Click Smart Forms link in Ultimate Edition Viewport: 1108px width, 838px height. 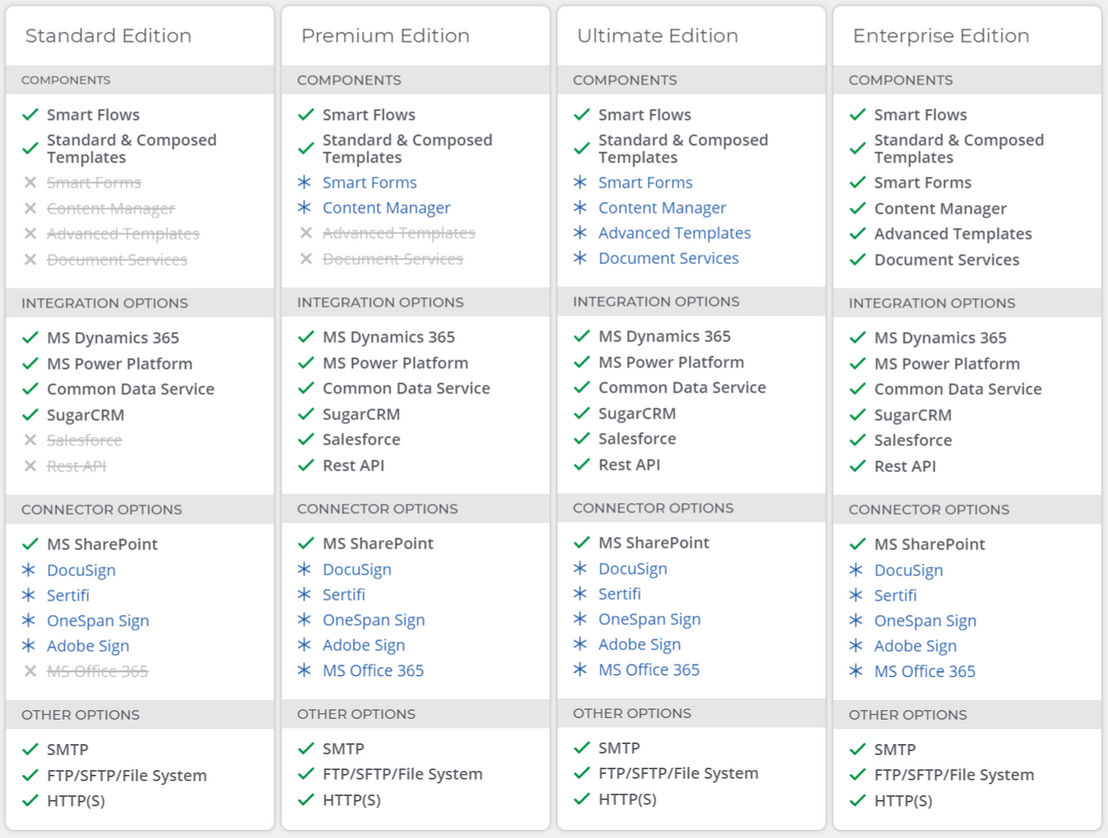pyautogui.click(x=645, y=182)
